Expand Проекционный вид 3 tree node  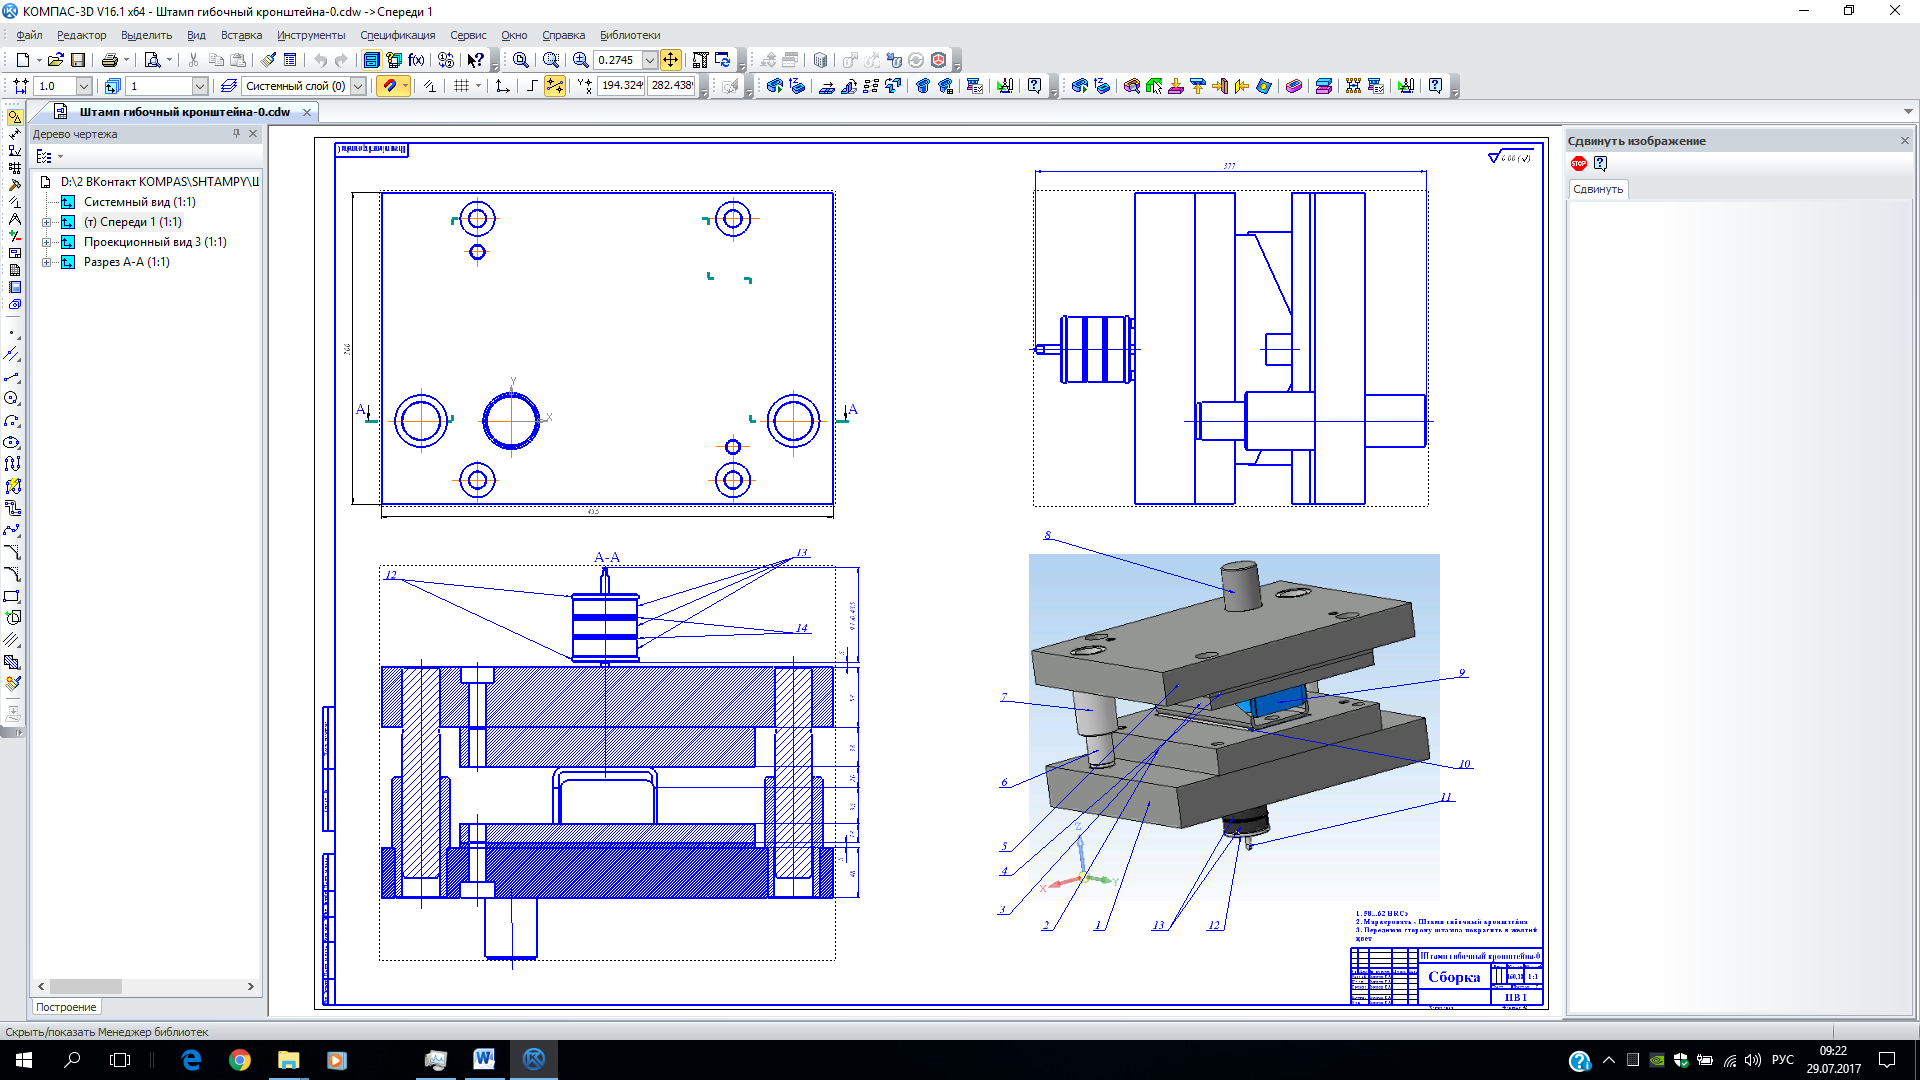[46, 242]
